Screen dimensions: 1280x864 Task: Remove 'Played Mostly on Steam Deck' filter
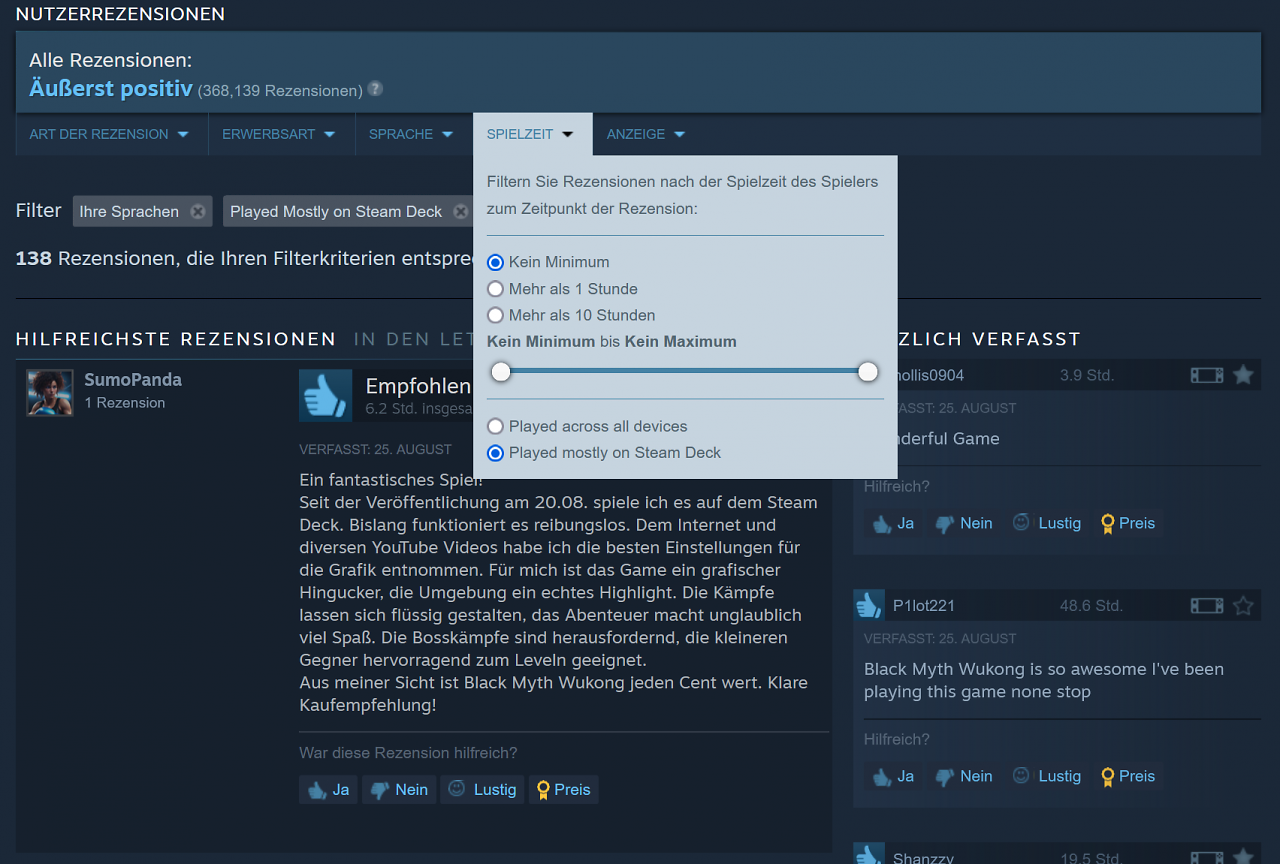460,211
